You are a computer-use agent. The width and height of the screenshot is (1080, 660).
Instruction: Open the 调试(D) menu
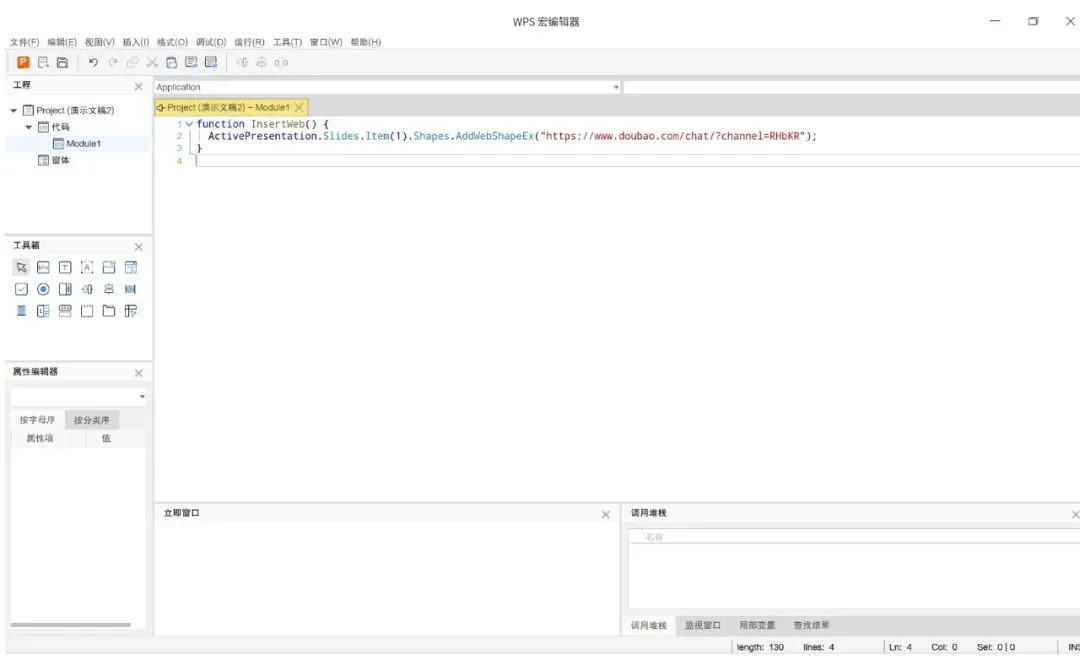point(211,42)
